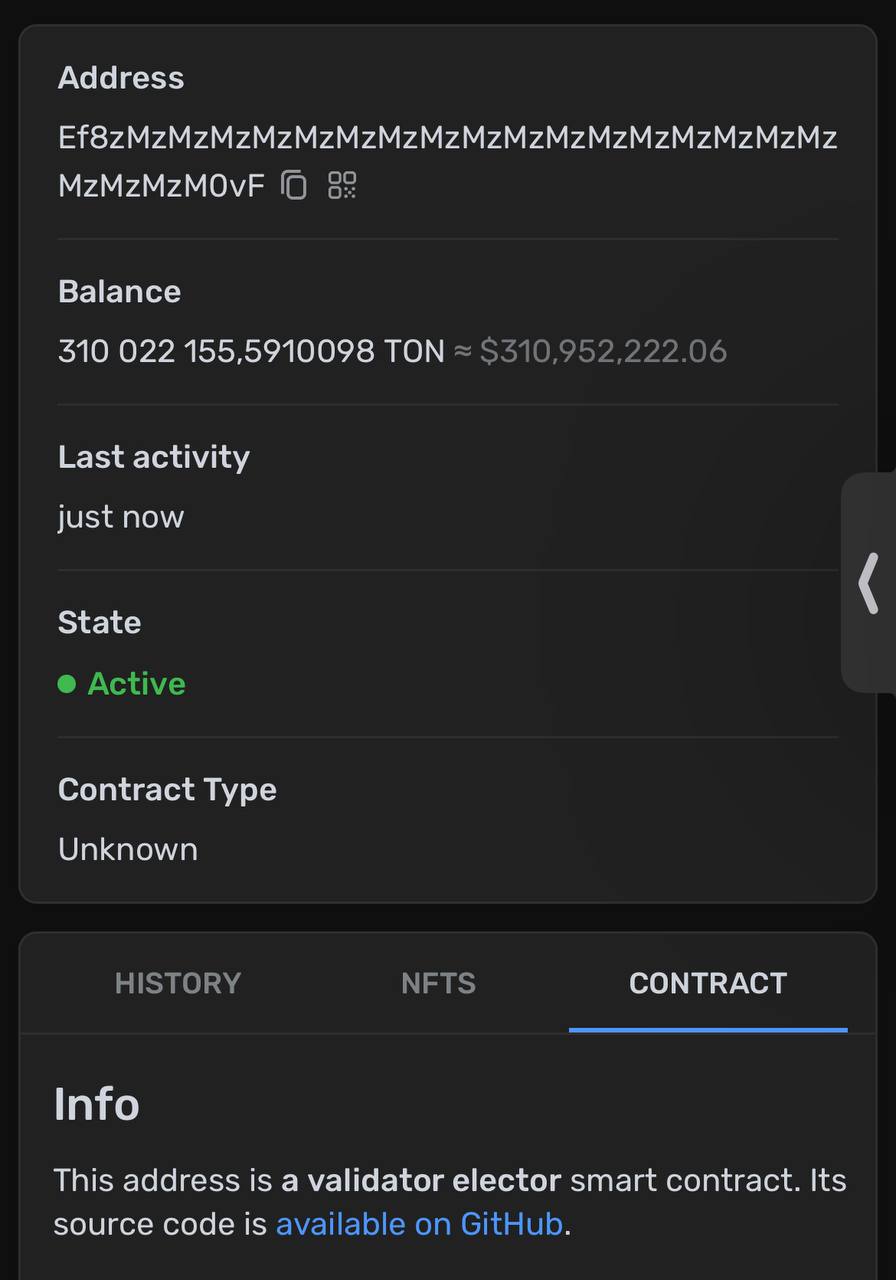Click the bold 'a validator elector' text

coord(421,1180)
